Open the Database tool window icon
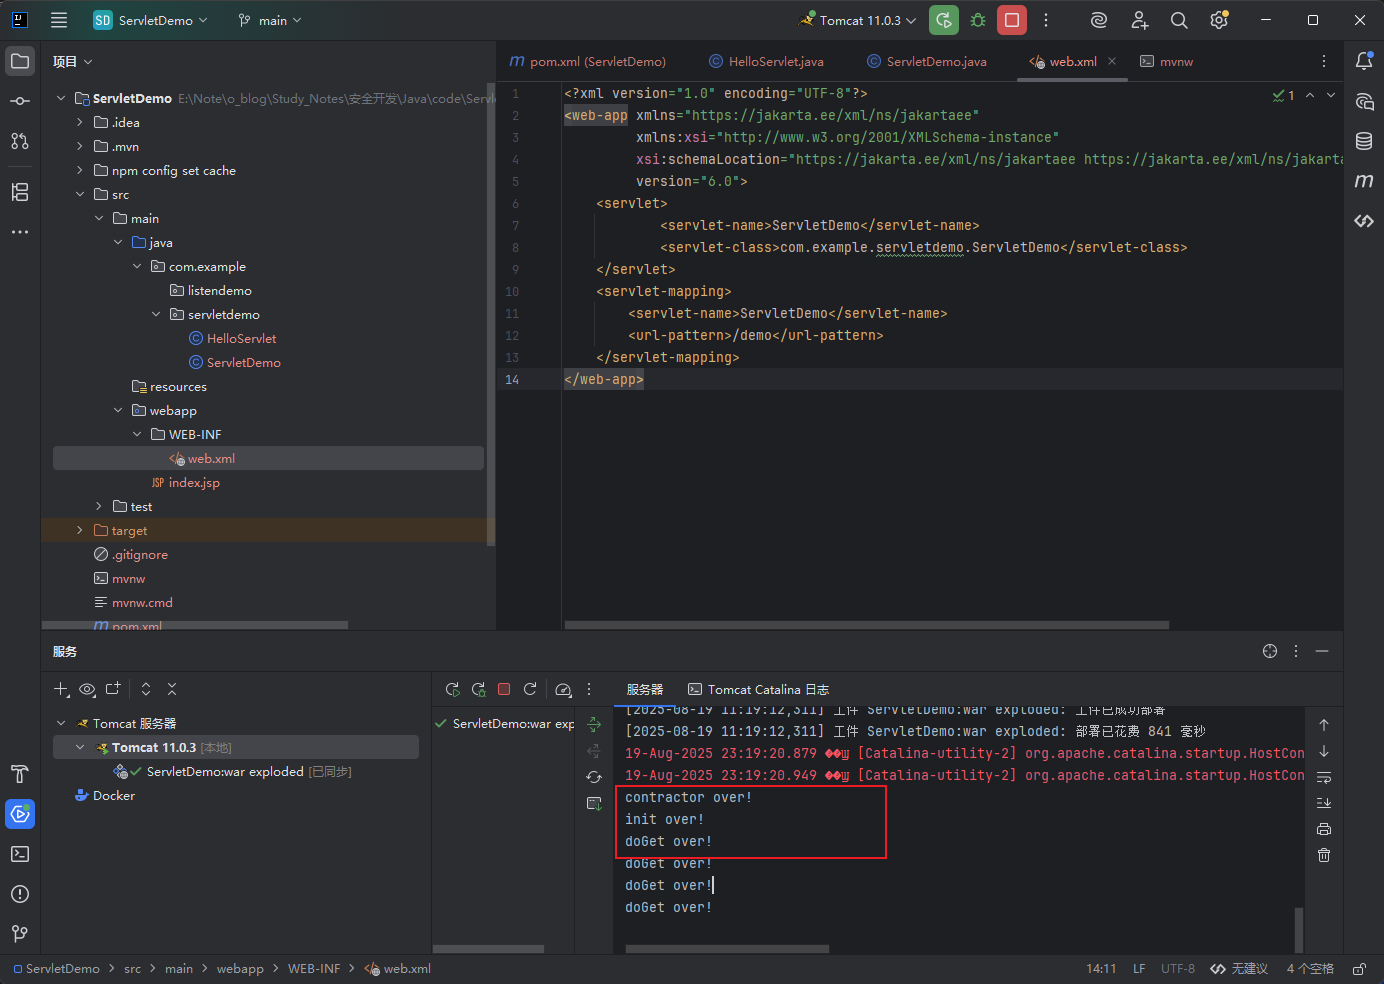 tap(1364, 141)
